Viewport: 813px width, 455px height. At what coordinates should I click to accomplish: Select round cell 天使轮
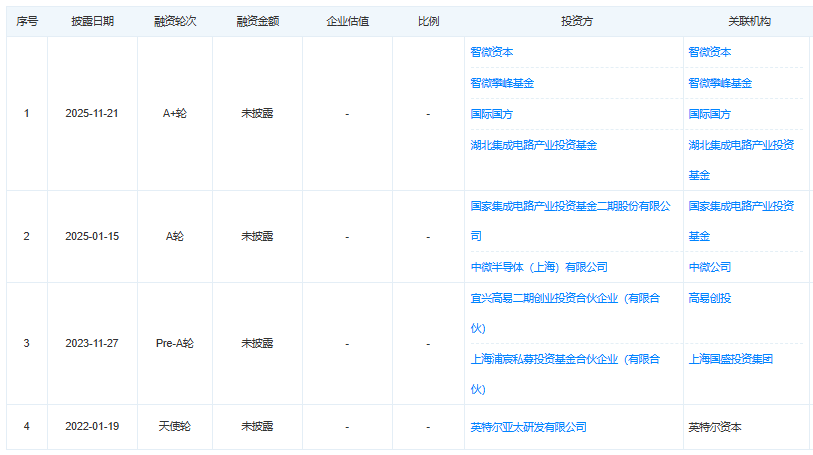pyautogui.click(x=175, y=426)
